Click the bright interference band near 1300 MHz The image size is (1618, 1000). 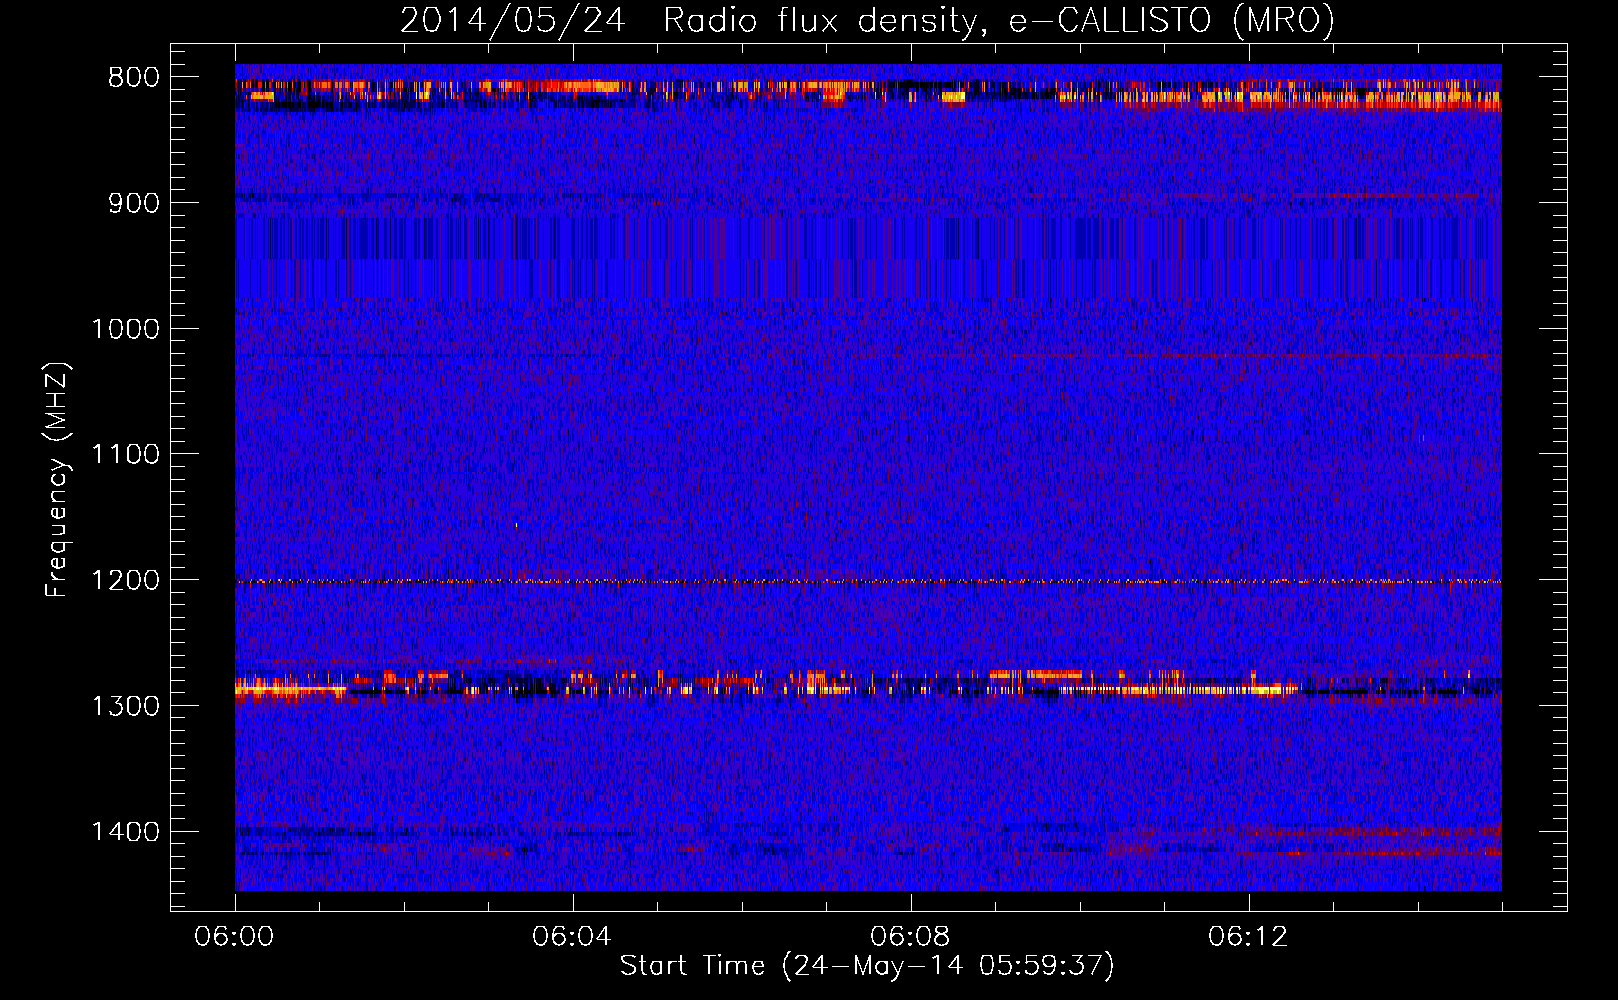(868, 685)
